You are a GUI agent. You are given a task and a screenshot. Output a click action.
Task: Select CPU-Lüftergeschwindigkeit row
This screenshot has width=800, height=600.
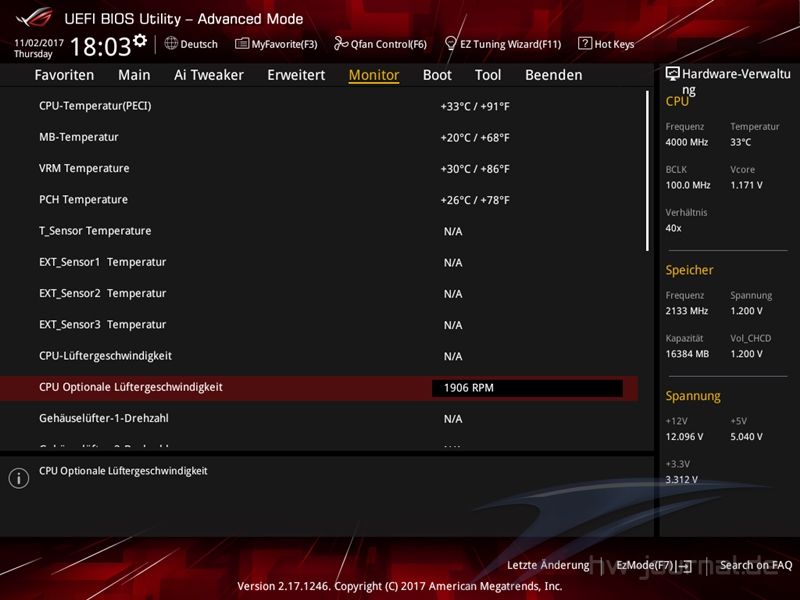tap(319, 356)
